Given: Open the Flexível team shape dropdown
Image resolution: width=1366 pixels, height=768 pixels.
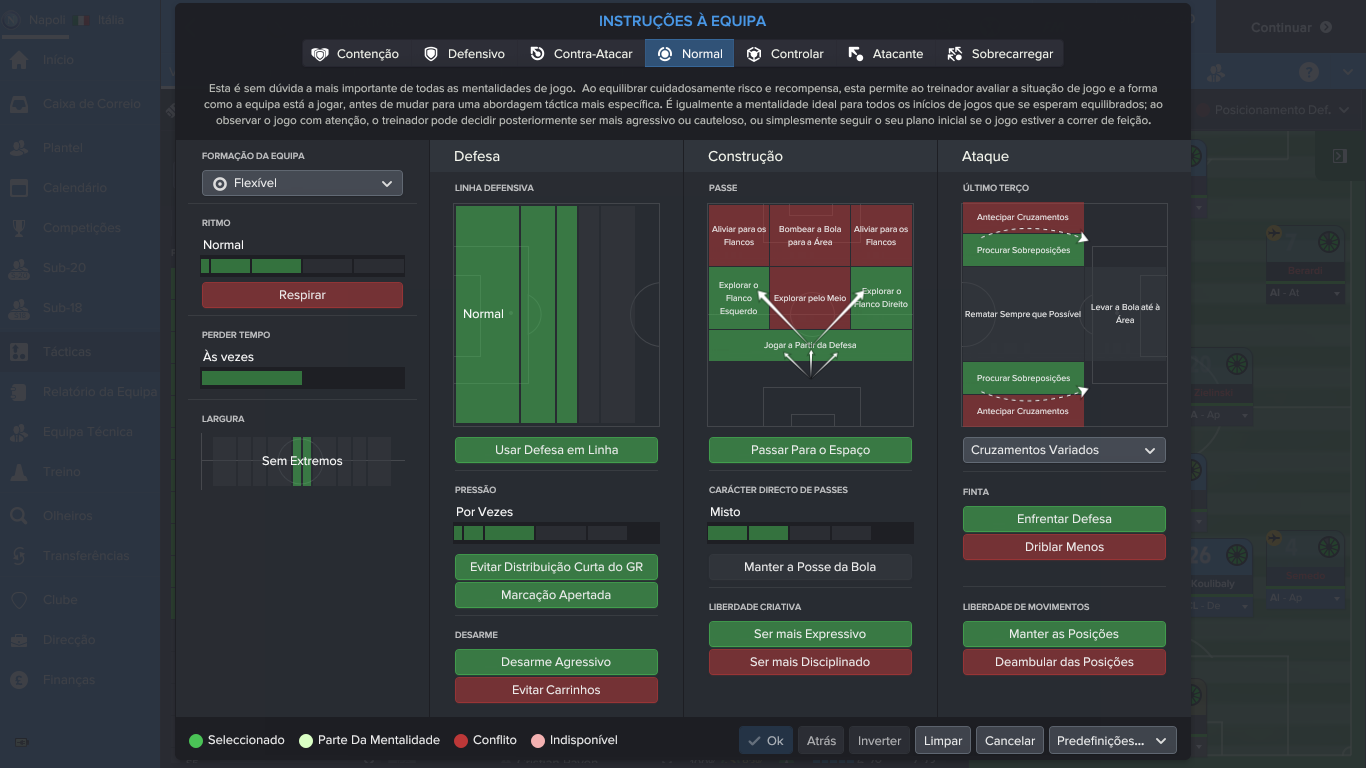Looking at the screenshot, I should pyautogui.click(x=302, y=183).
